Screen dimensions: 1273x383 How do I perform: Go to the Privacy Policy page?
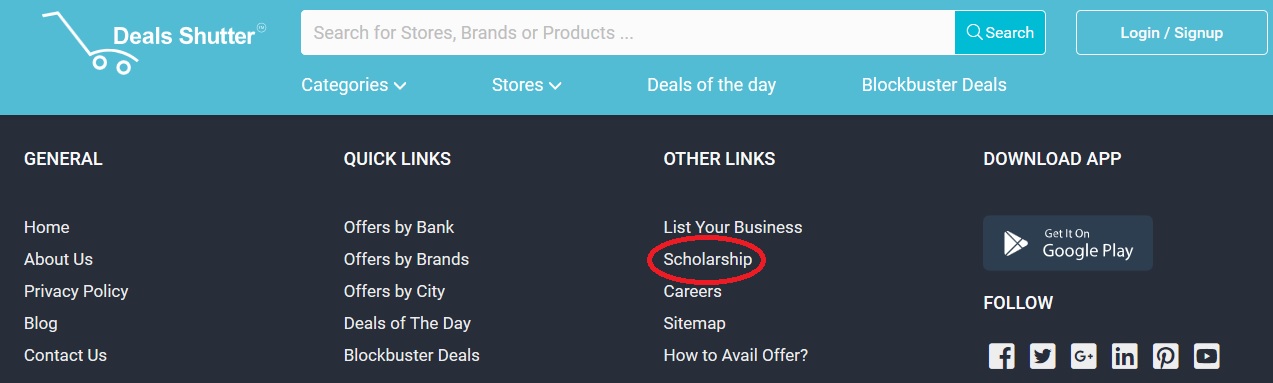tap(76, 291)
